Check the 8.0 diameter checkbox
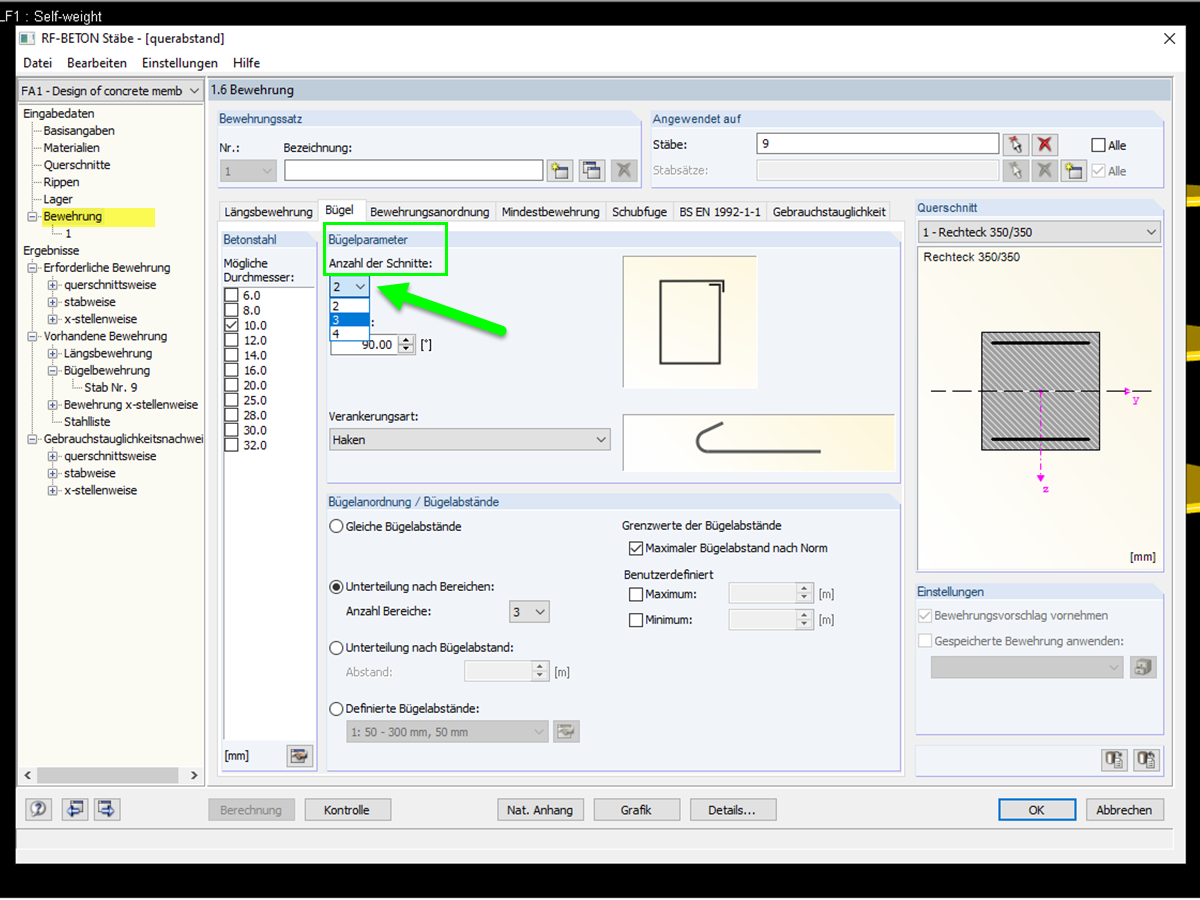 tap(232, 310)
